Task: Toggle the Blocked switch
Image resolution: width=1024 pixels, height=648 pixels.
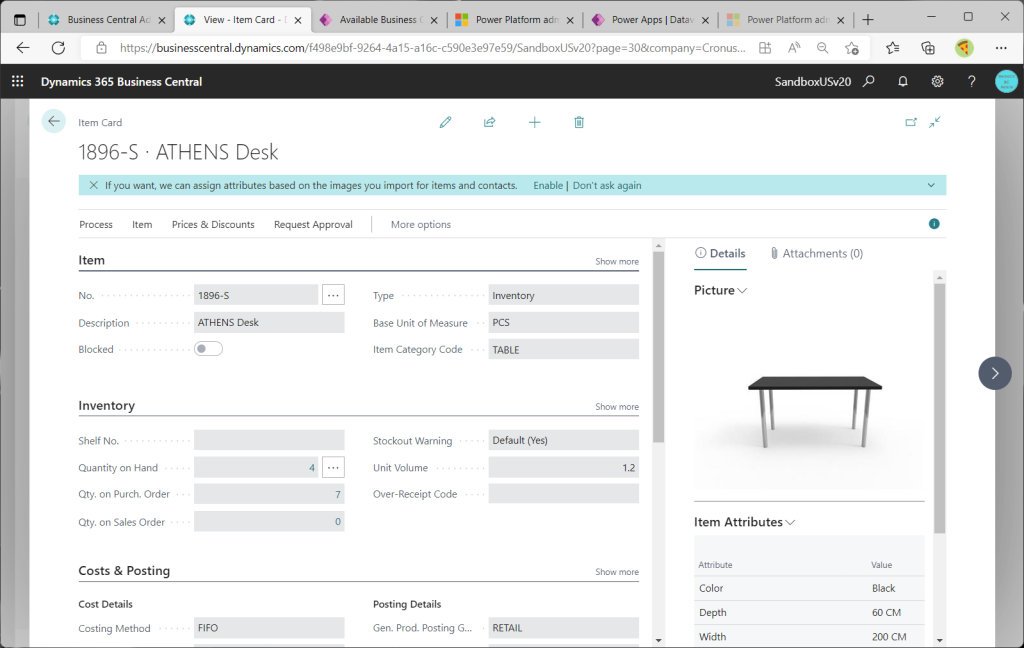Action: tap(208, 349)
